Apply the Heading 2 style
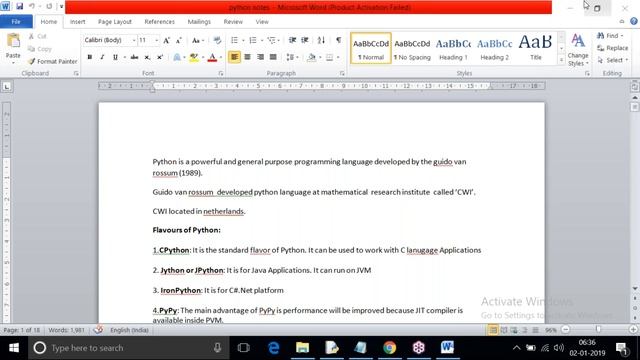Screen dimensions: 640x360 [x=494, y=48]
